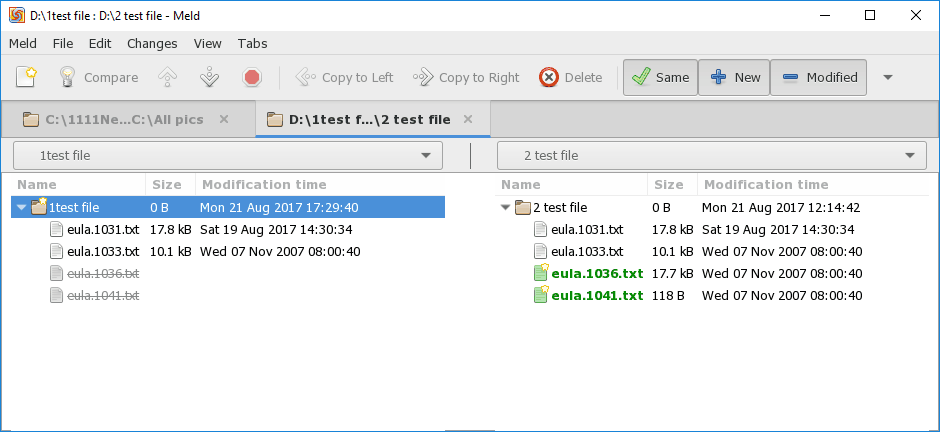Collapse the 1test file tree node
This screenshot has width=940, height=432.
(x=22, y=208)
